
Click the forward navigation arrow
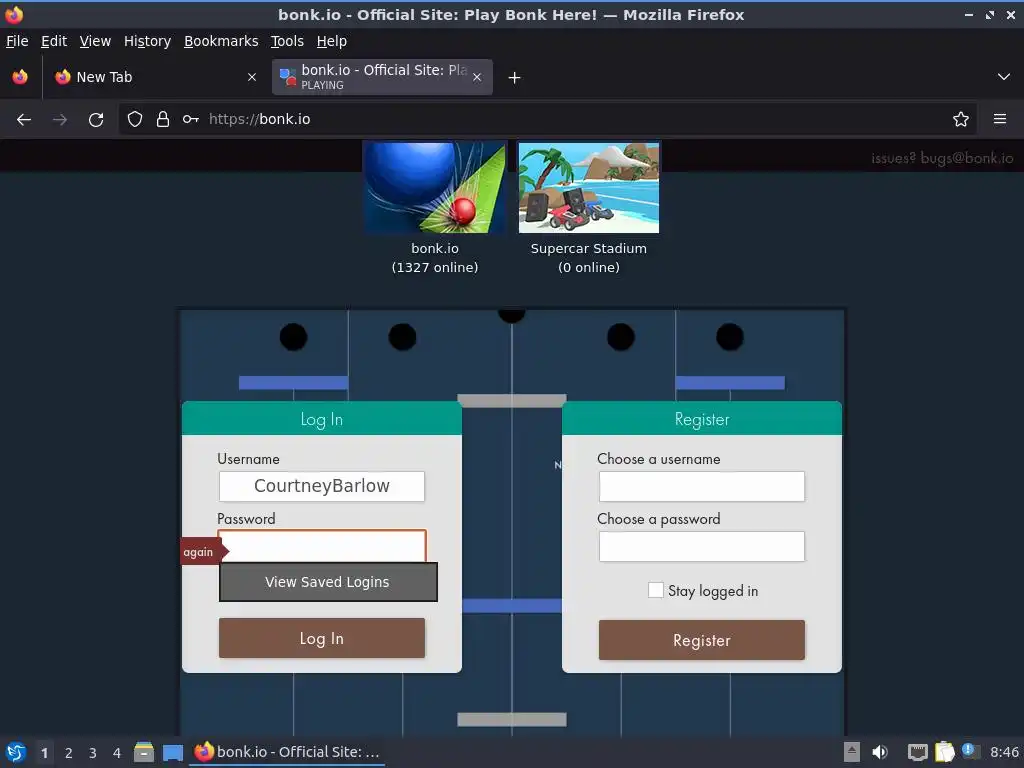[60, 120]
